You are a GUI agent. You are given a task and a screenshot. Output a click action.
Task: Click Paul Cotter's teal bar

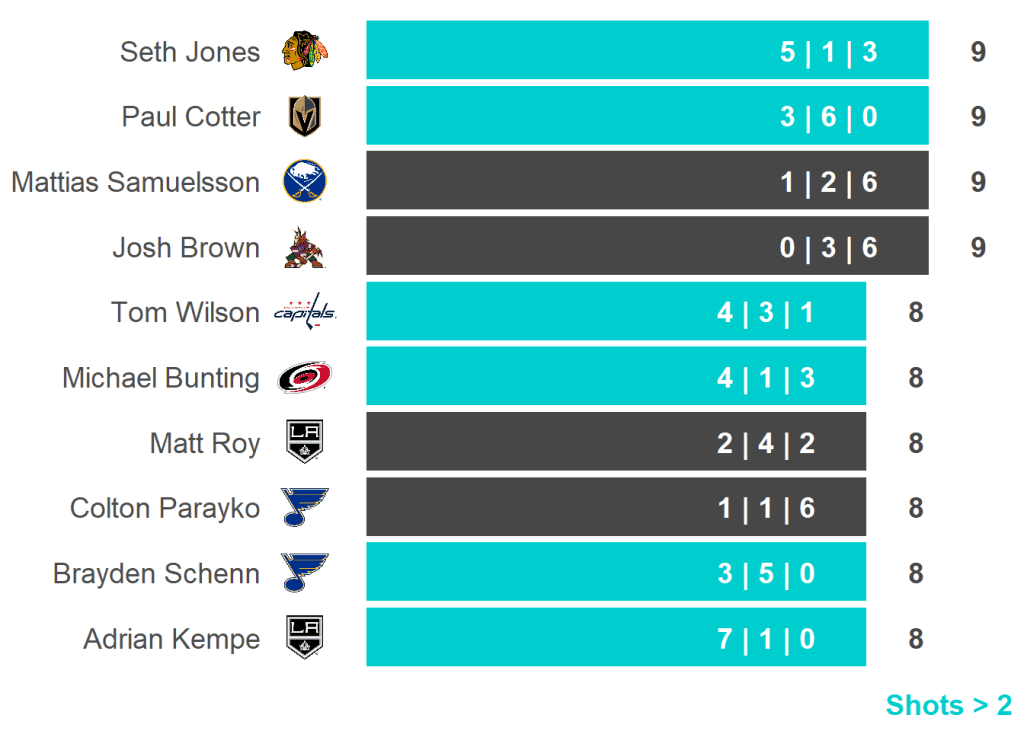[646, 116]
